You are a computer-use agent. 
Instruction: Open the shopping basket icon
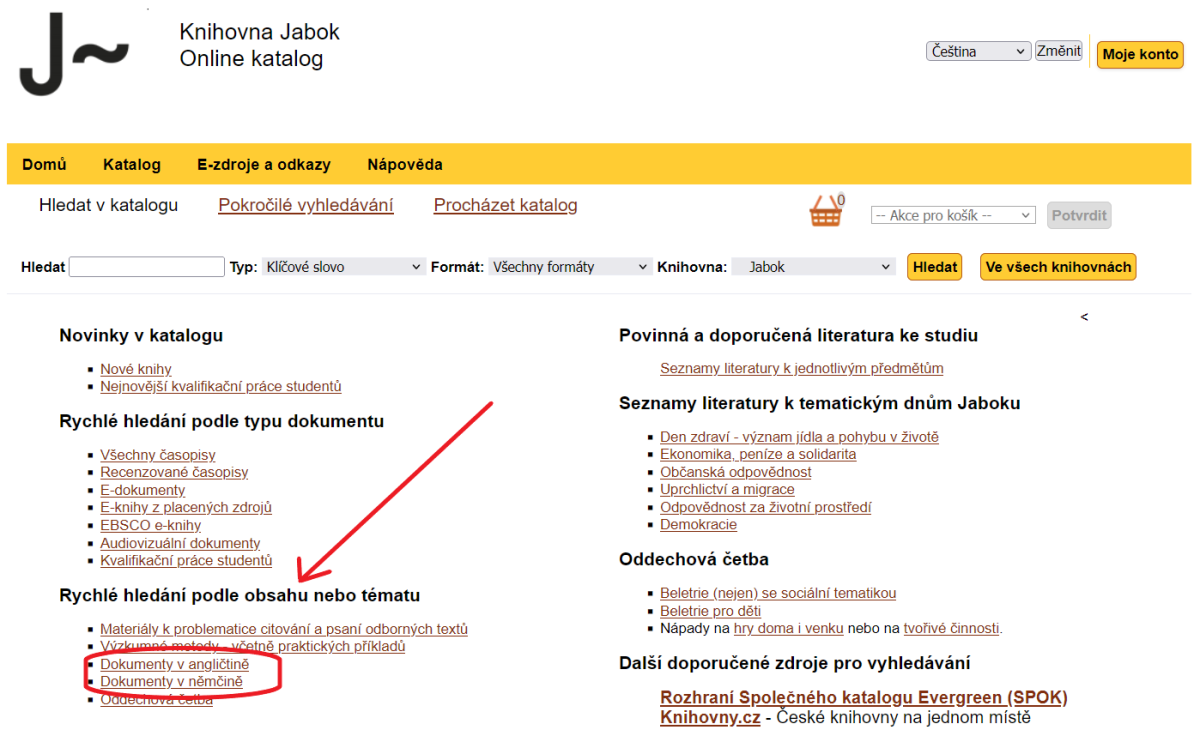coord(826,211)
